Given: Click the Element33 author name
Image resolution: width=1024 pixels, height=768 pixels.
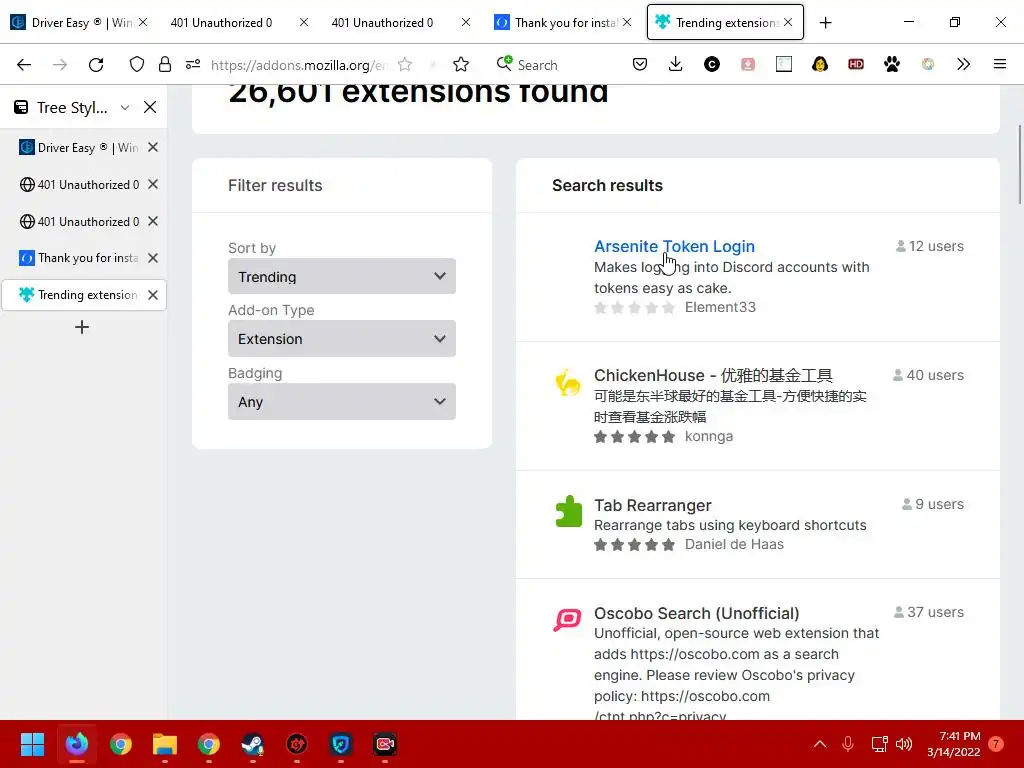Looking at the screenshot, I should click(x=720, y=307).
